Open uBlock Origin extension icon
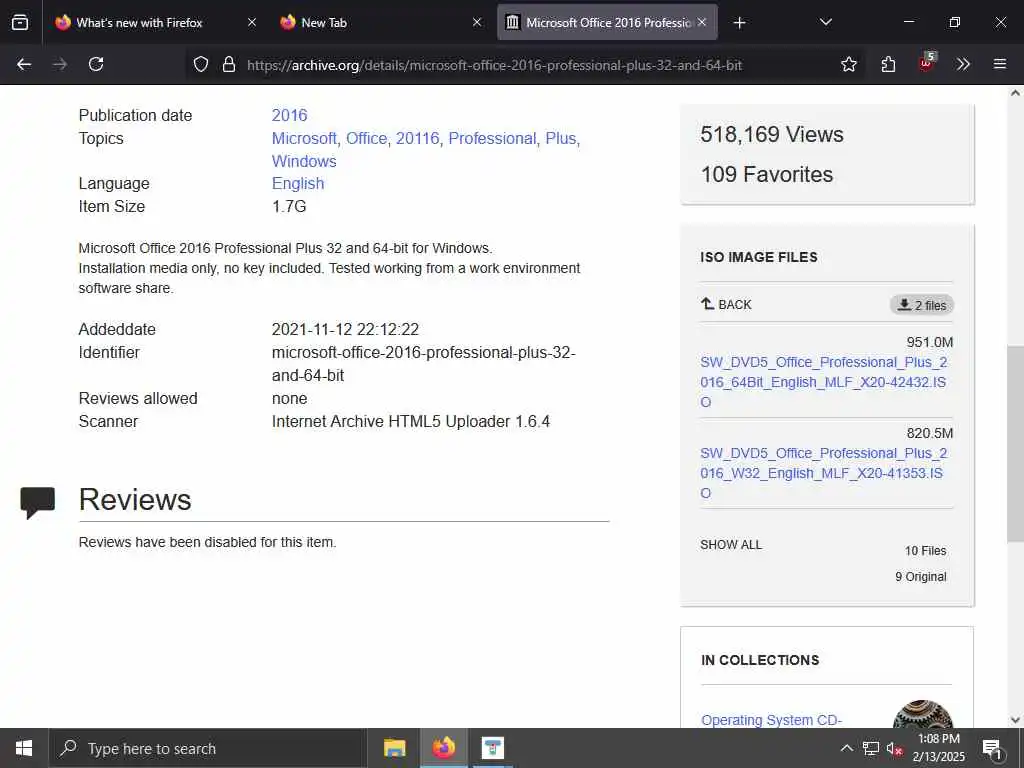 [926, 63]
